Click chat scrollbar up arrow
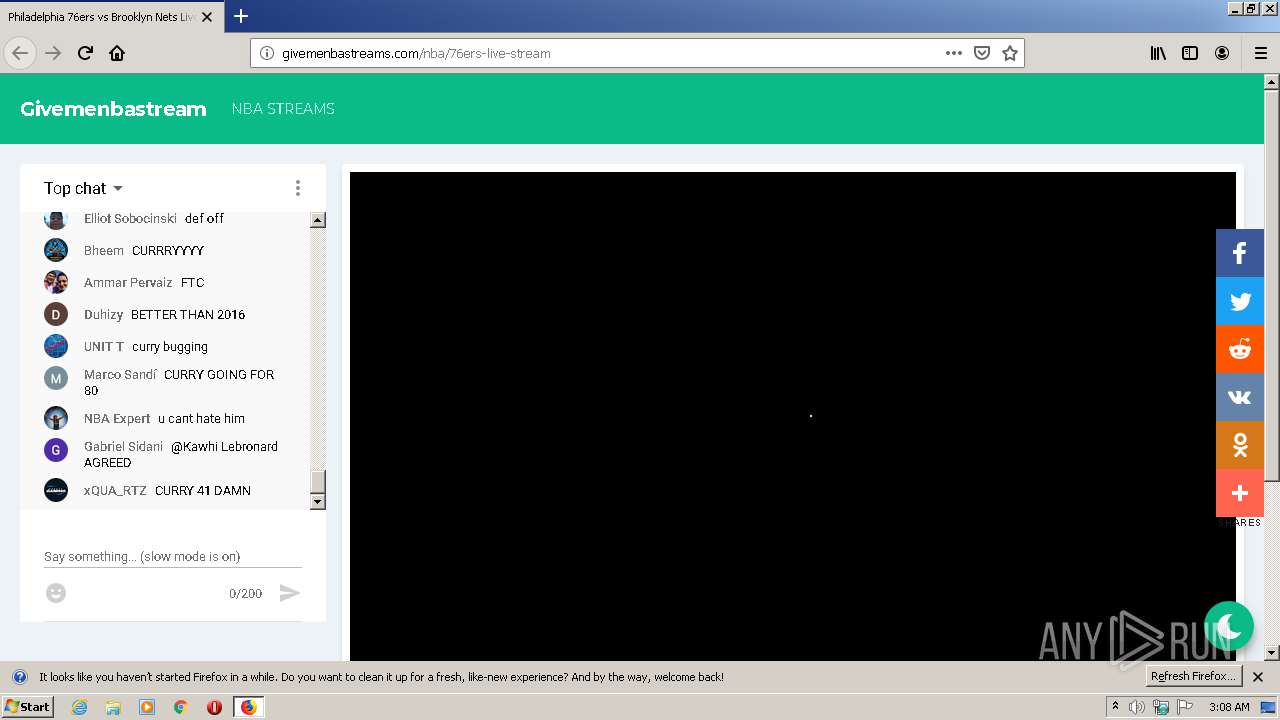This screenshot has height=720, width=1280. coord(318,220)
